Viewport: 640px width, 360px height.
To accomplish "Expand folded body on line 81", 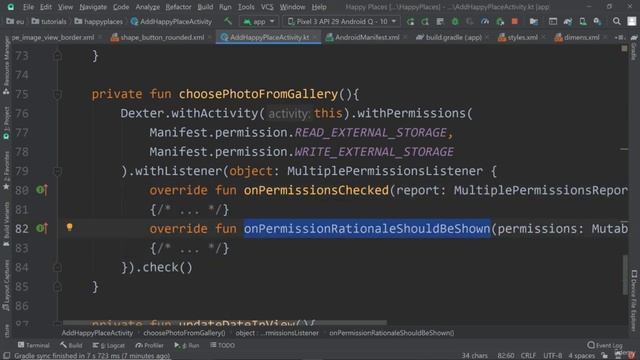I will click(189, 210).
